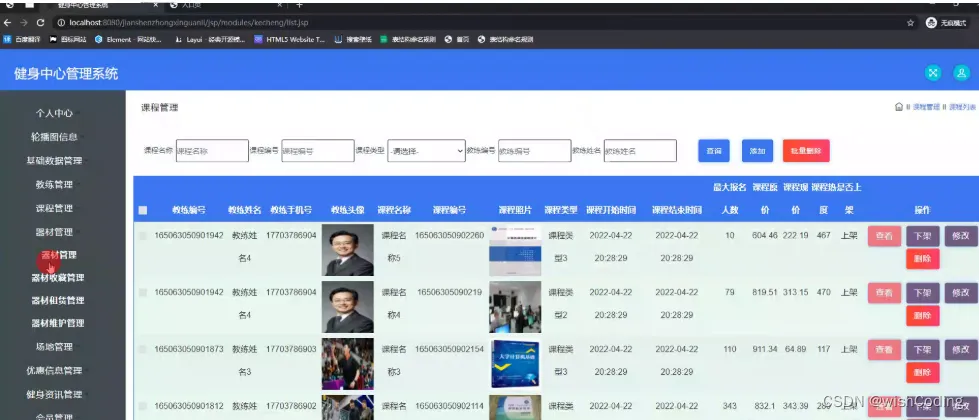The image size is (979, 420).
Task: Open the HTML5 Website bookmark
Action: [x=290, y=39]
